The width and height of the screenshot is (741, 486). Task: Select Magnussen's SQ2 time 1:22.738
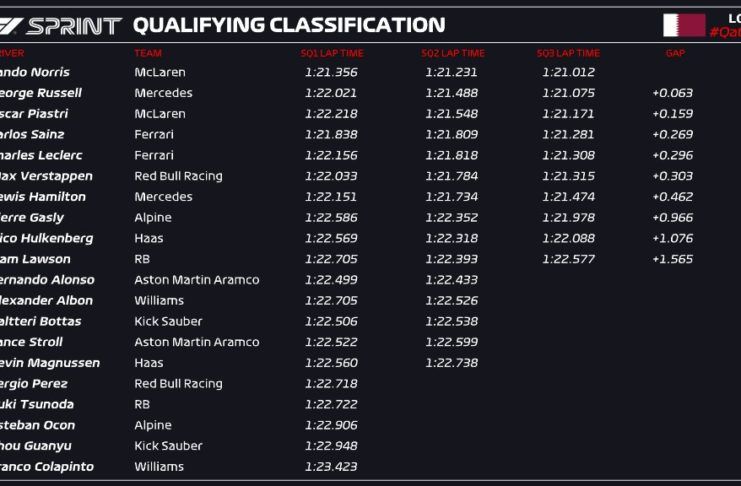(x=451, y=363)
